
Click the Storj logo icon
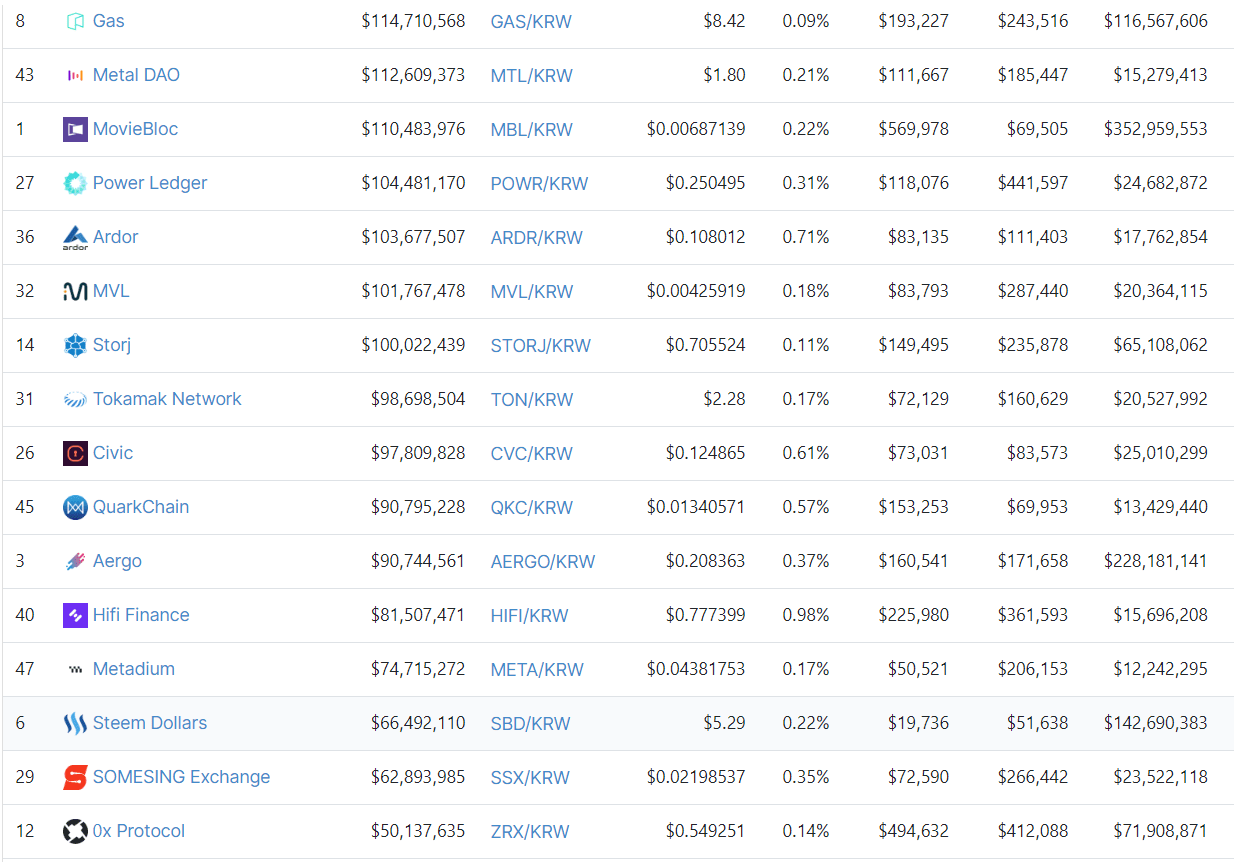[x=75, y=345]
